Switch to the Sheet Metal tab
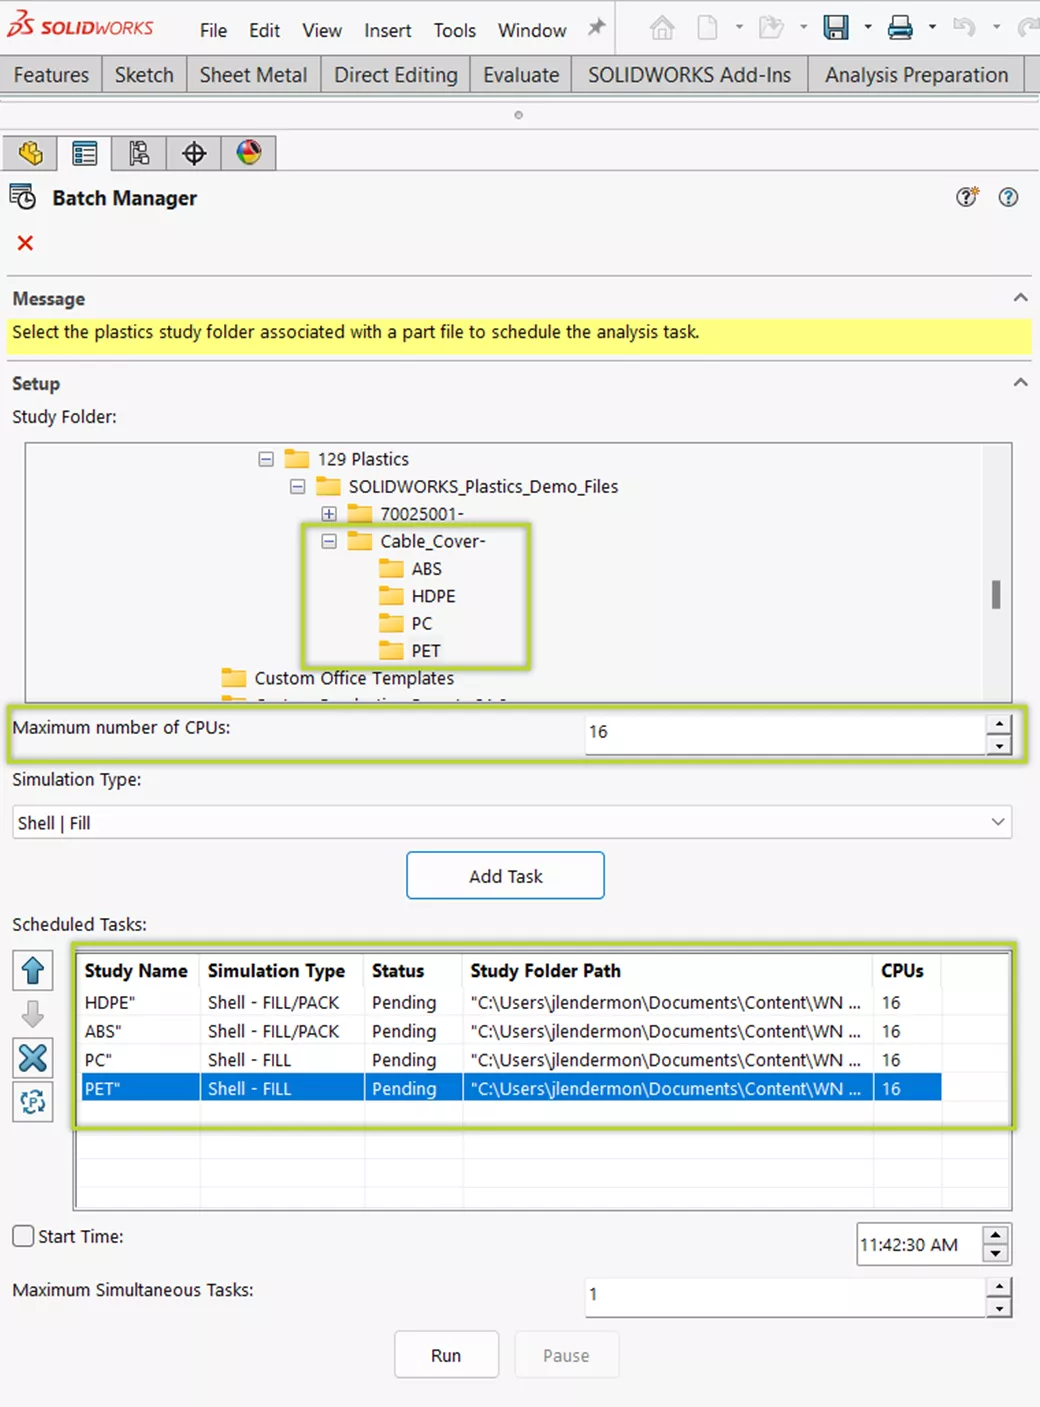 [253, 75]
